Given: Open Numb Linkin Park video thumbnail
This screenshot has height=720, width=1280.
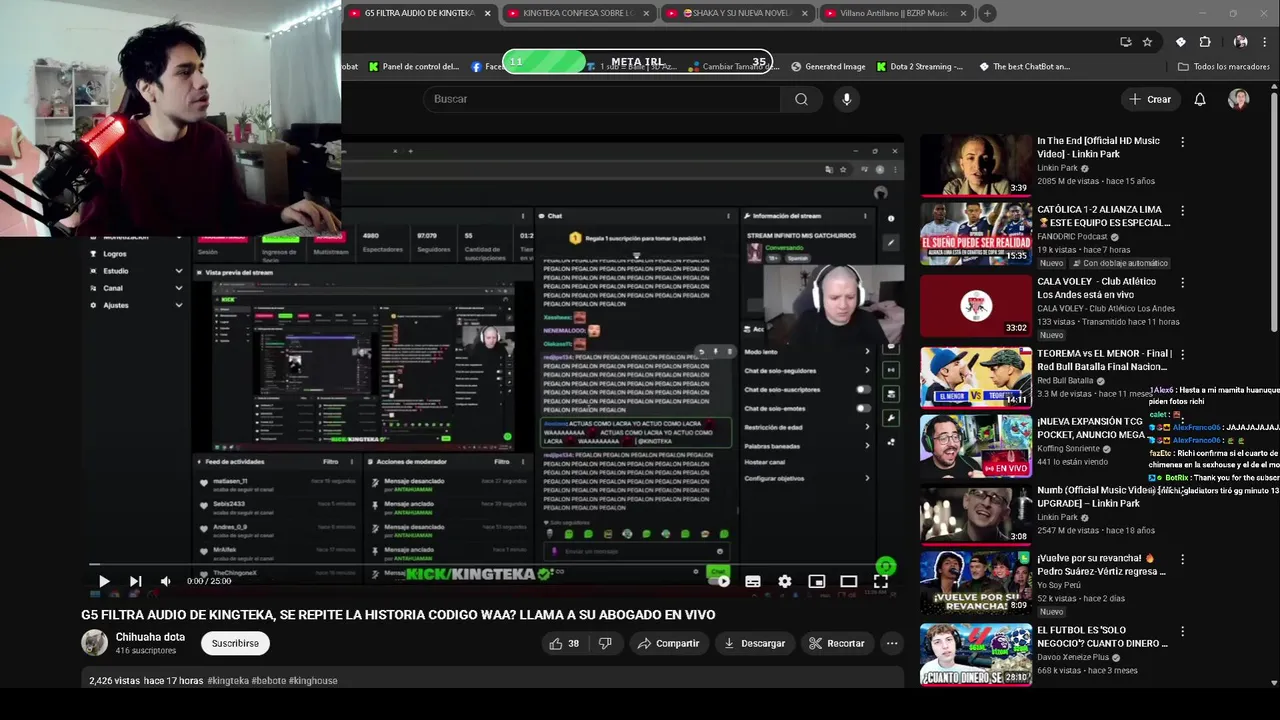Looking at the screenshot, I should point(976,514).
